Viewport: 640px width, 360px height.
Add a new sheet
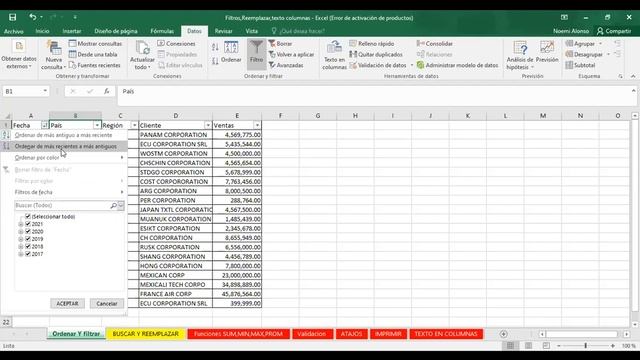click(503, 334)
